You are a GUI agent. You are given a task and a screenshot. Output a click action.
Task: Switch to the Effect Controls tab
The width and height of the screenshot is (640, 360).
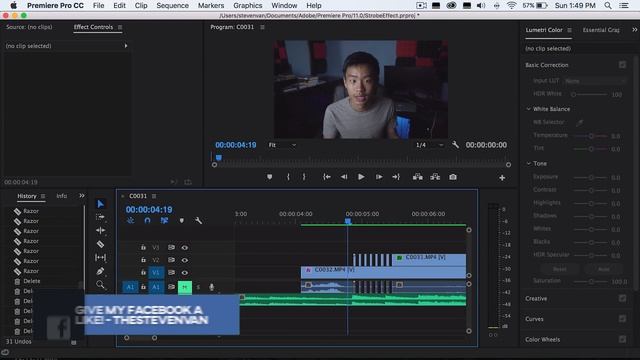(93, 27)
